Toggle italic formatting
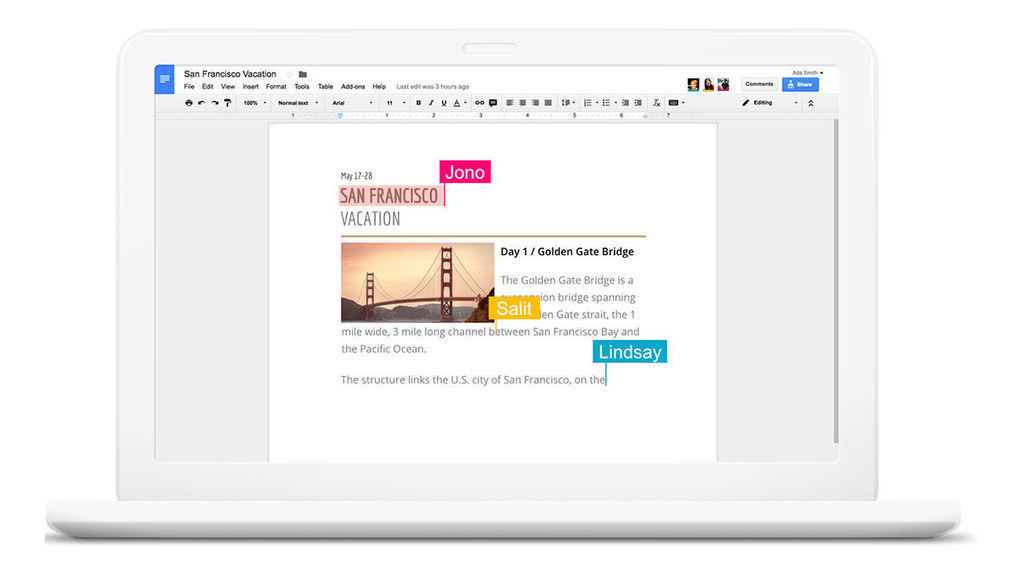Screen dimensions: 1020x574 click(431, 103)
